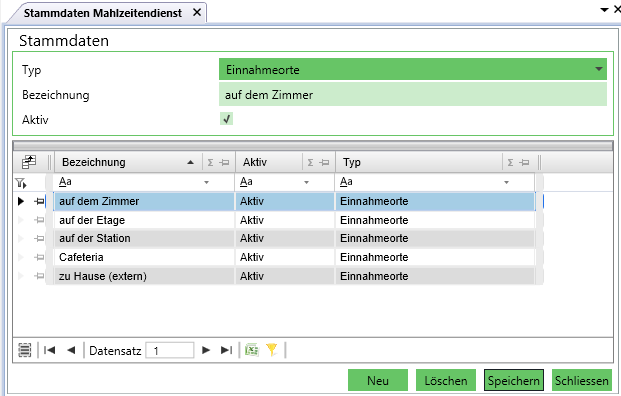Pin the 'auf dem Zimmer' row
Image resolution: width=621 pixels, height=396 pixels.
[39, 202]
